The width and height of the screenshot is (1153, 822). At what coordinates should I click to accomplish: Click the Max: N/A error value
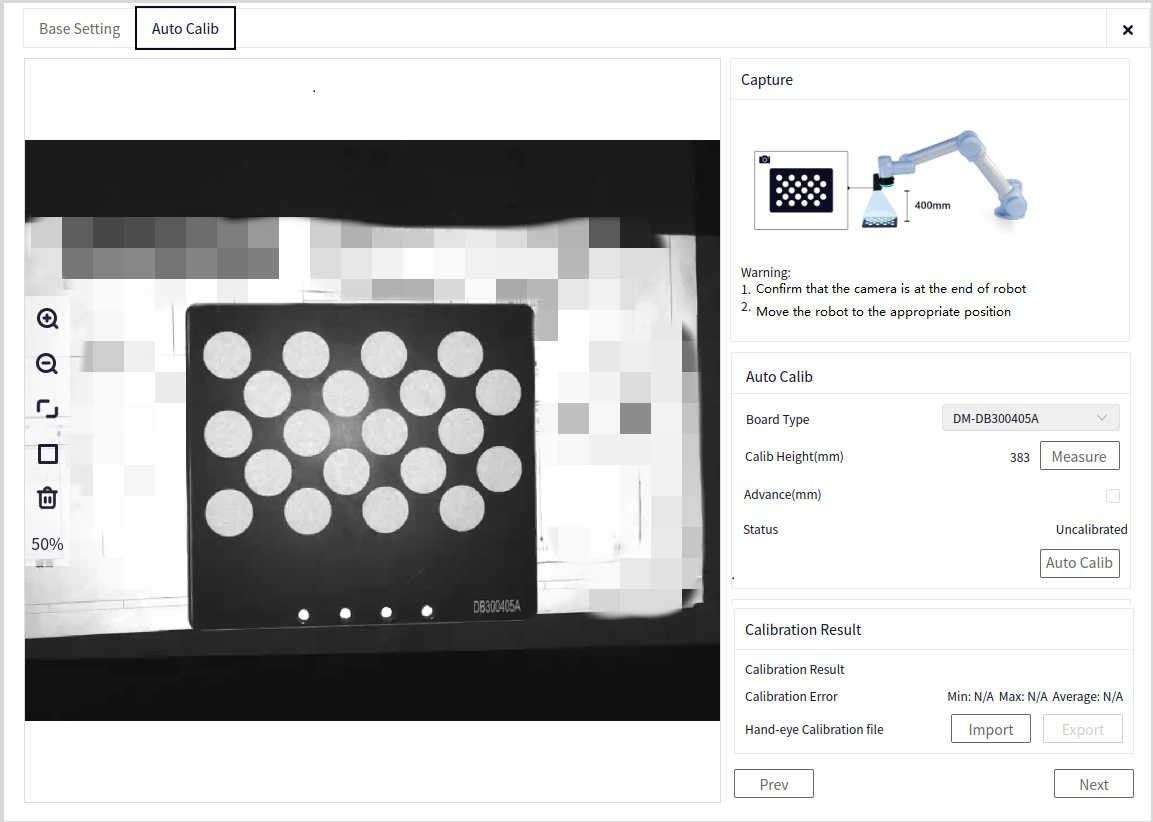click(1023, 696)
